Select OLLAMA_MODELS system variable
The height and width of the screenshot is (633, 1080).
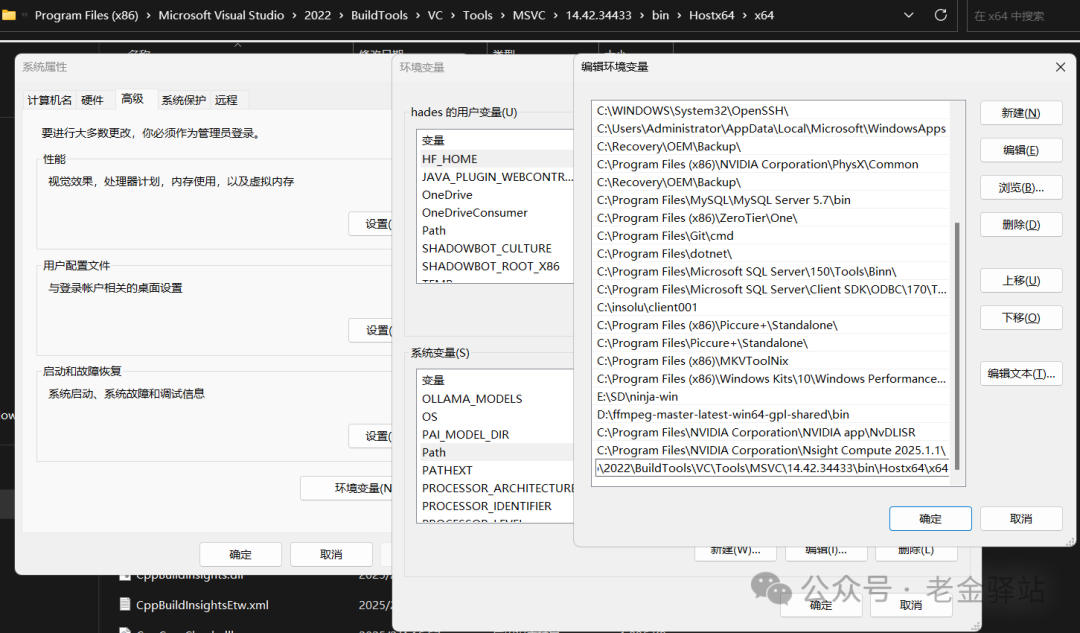click(x=496, y=398)
